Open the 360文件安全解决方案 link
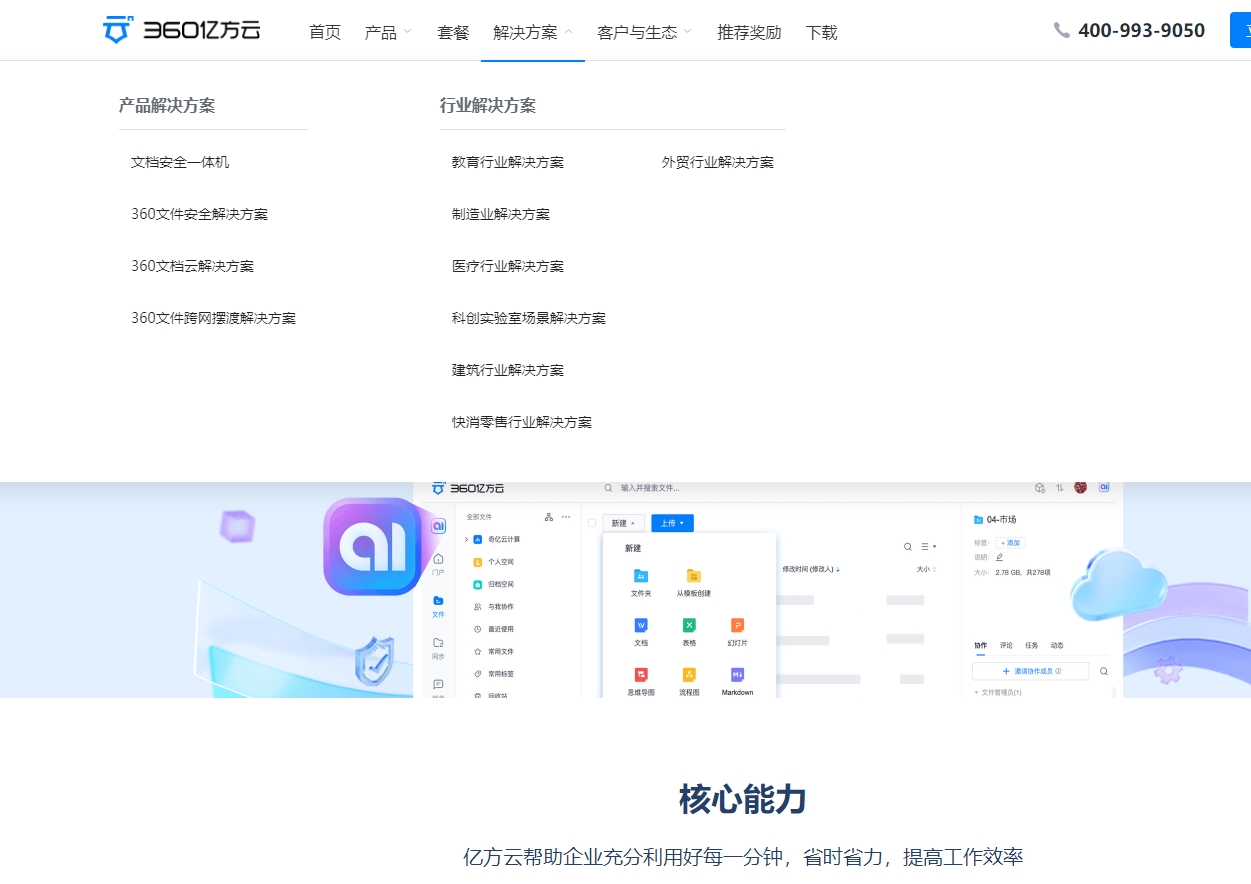The width and height of the screenshot is (1251, 884). coord(199,214)
